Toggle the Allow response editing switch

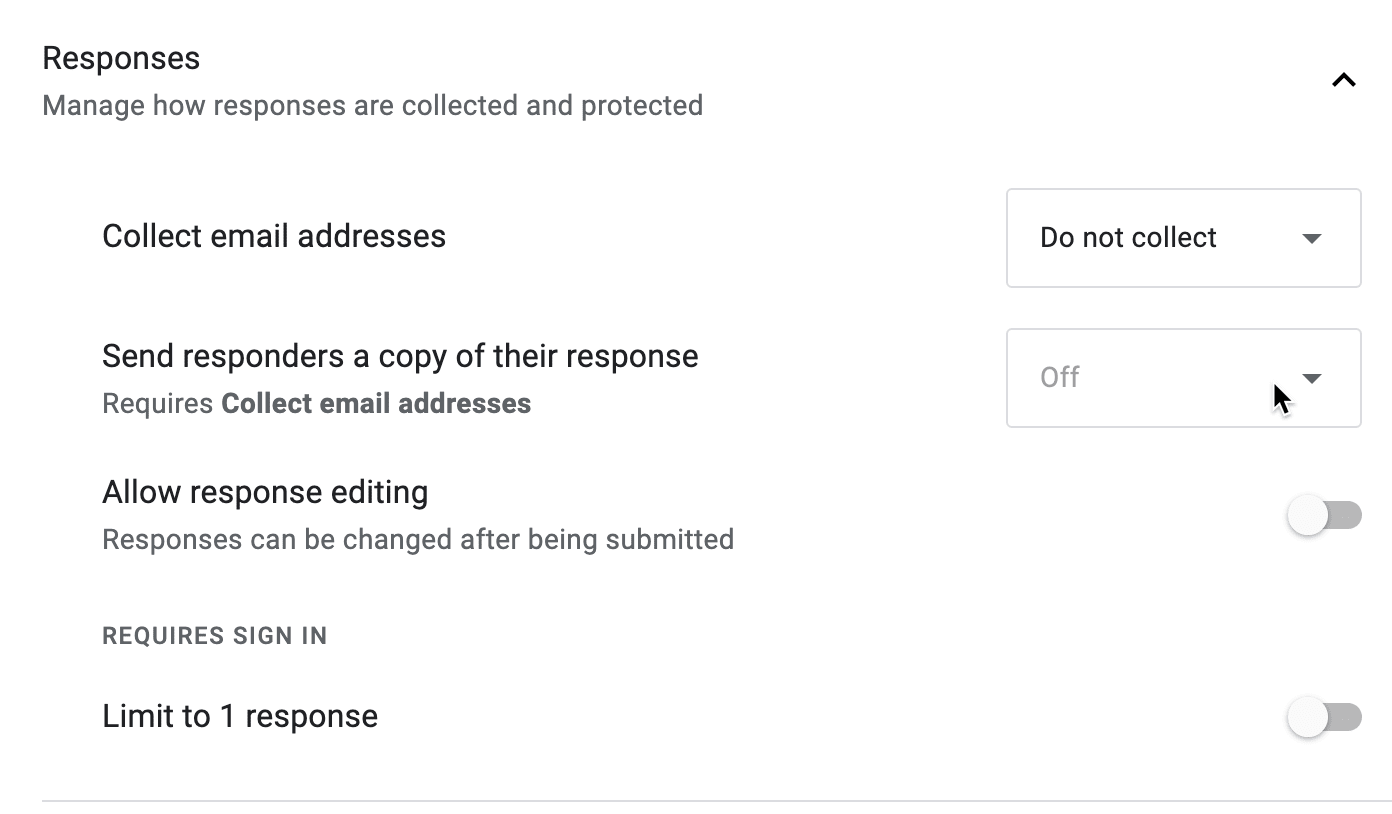[x=1325, y=515]
